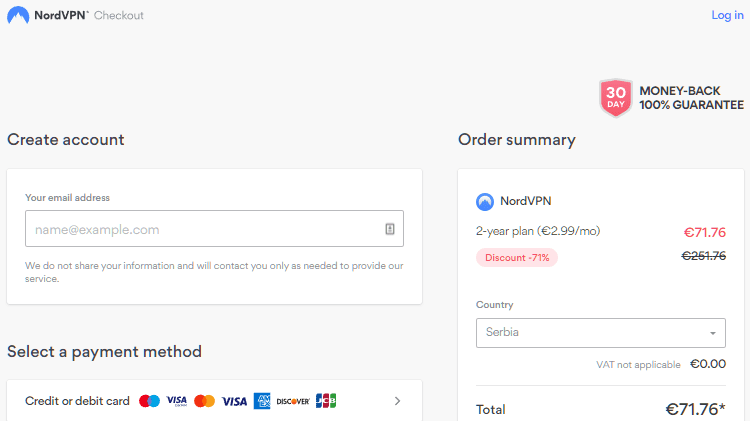
Task: Click the Country dropdown arrow
Action: click(713, 333)
